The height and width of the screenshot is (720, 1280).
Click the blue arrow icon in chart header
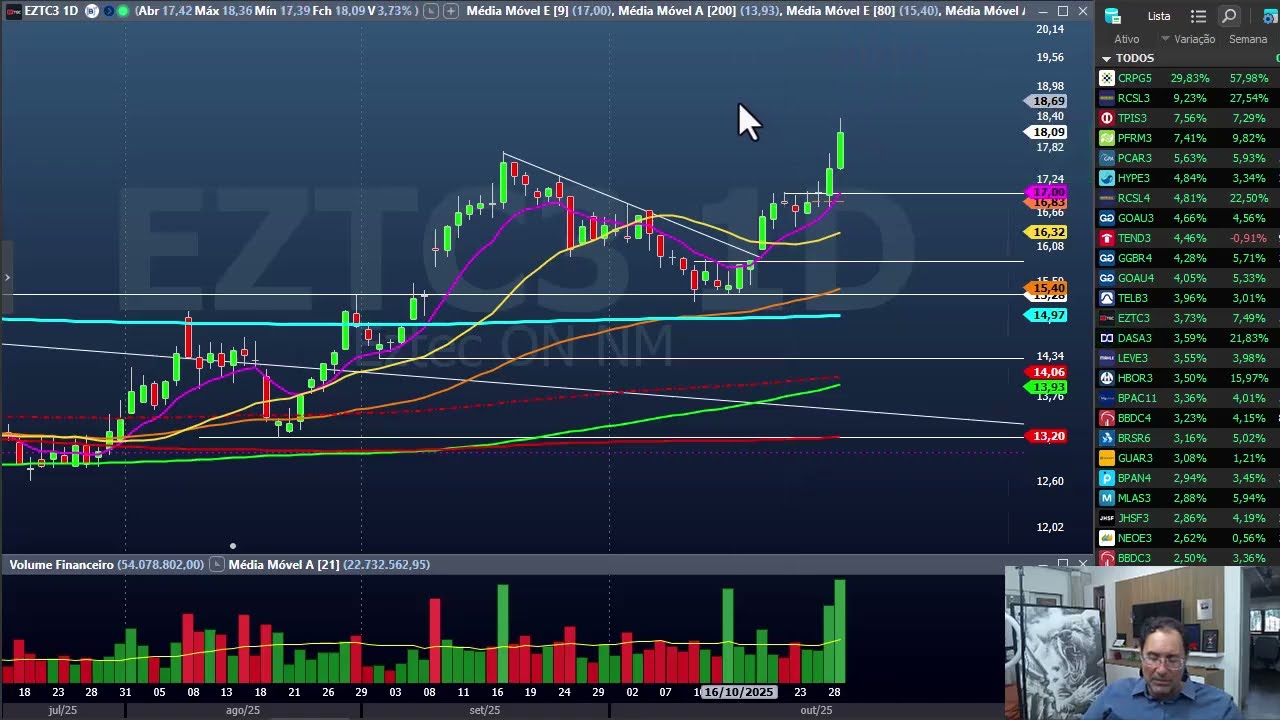pyautogui.click(x=108, y=11)
